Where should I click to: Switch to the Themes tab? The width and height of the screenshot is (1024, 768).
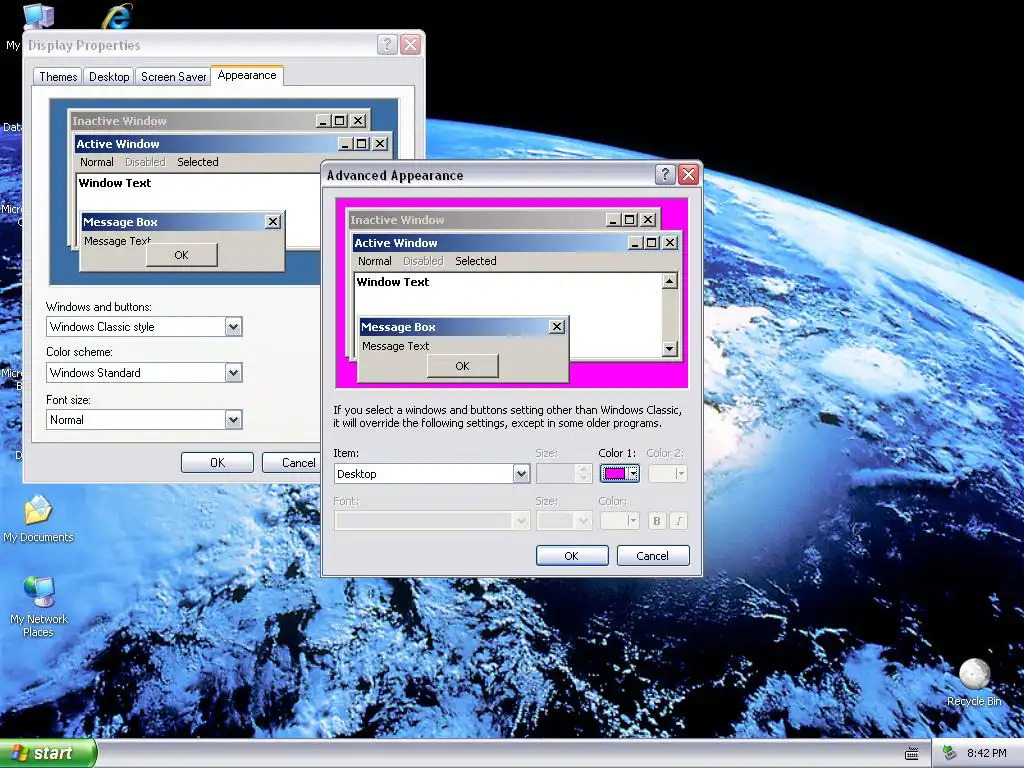click(58, 76)
